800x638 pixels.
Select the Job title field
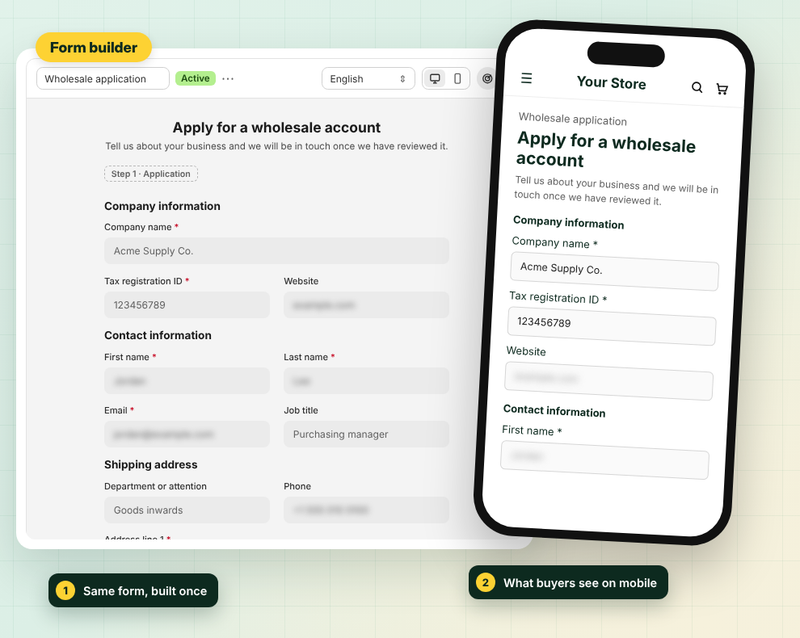(366, 434)
